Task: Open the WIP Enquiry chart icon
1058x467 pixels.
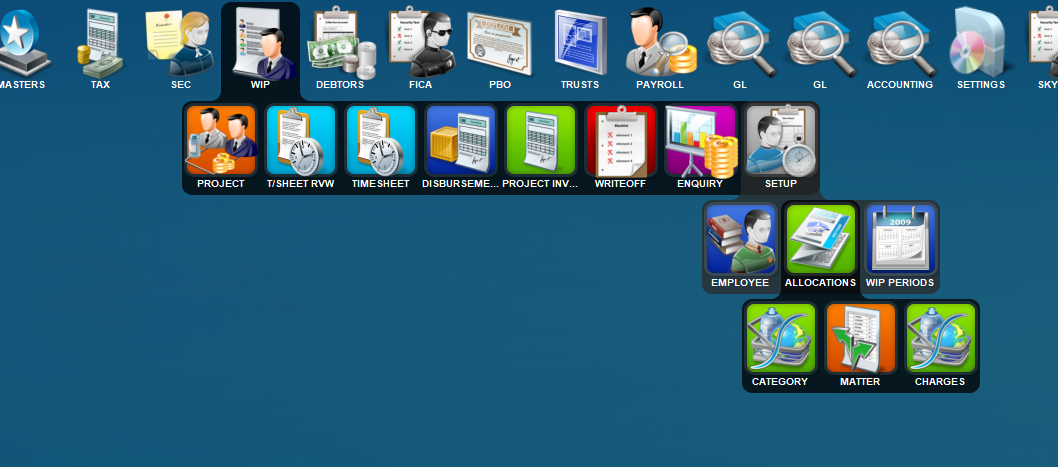Action: click(700, 142)
